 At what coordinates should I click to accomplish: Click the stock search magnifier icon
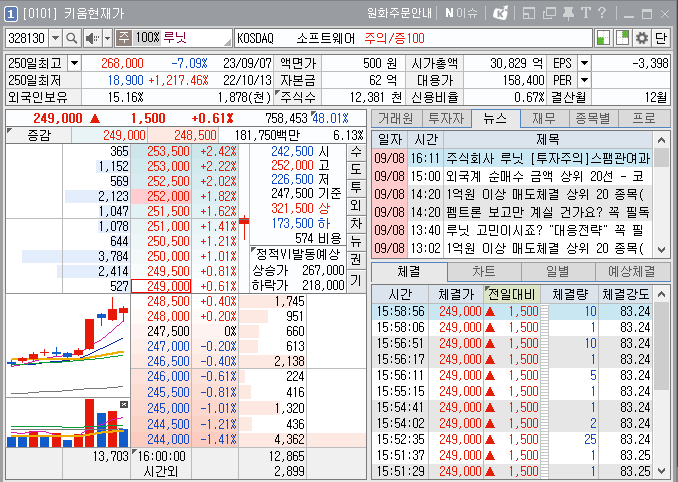[71, 38]
